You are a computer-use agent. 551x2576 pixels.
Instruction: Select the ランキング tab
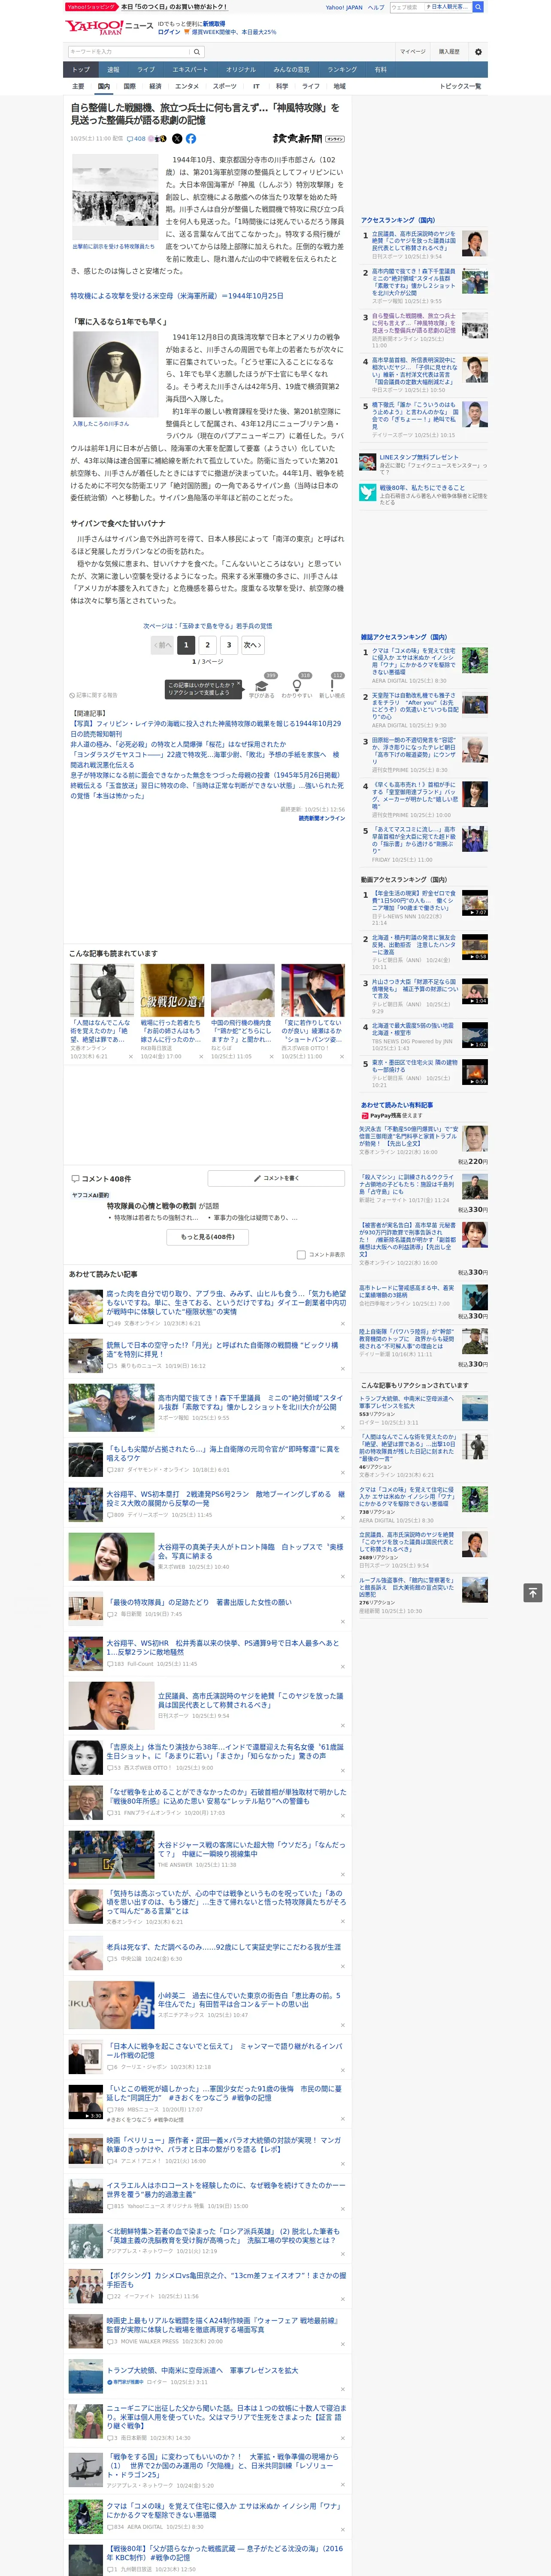click(342, 70)
